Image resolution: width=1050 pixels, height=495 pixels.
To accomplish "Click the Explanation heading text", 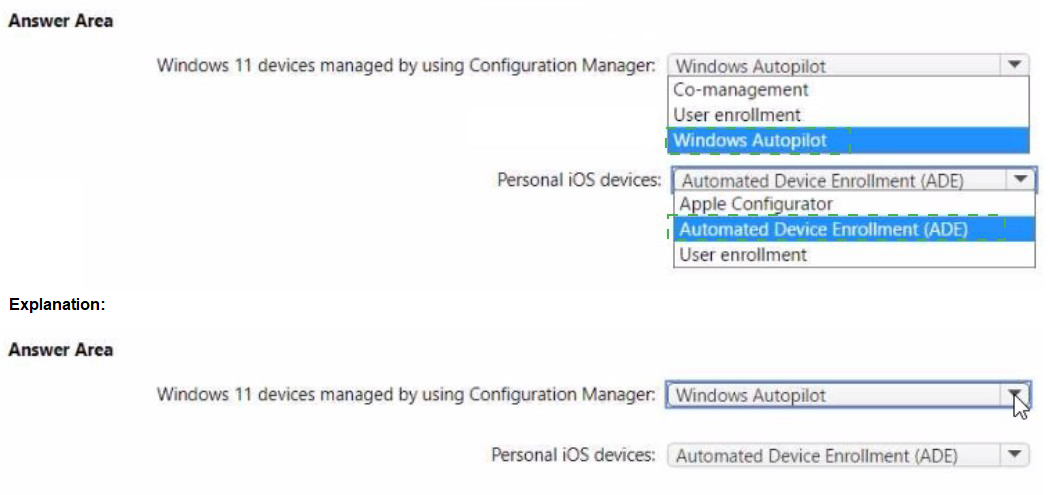I will coord(58,304).
